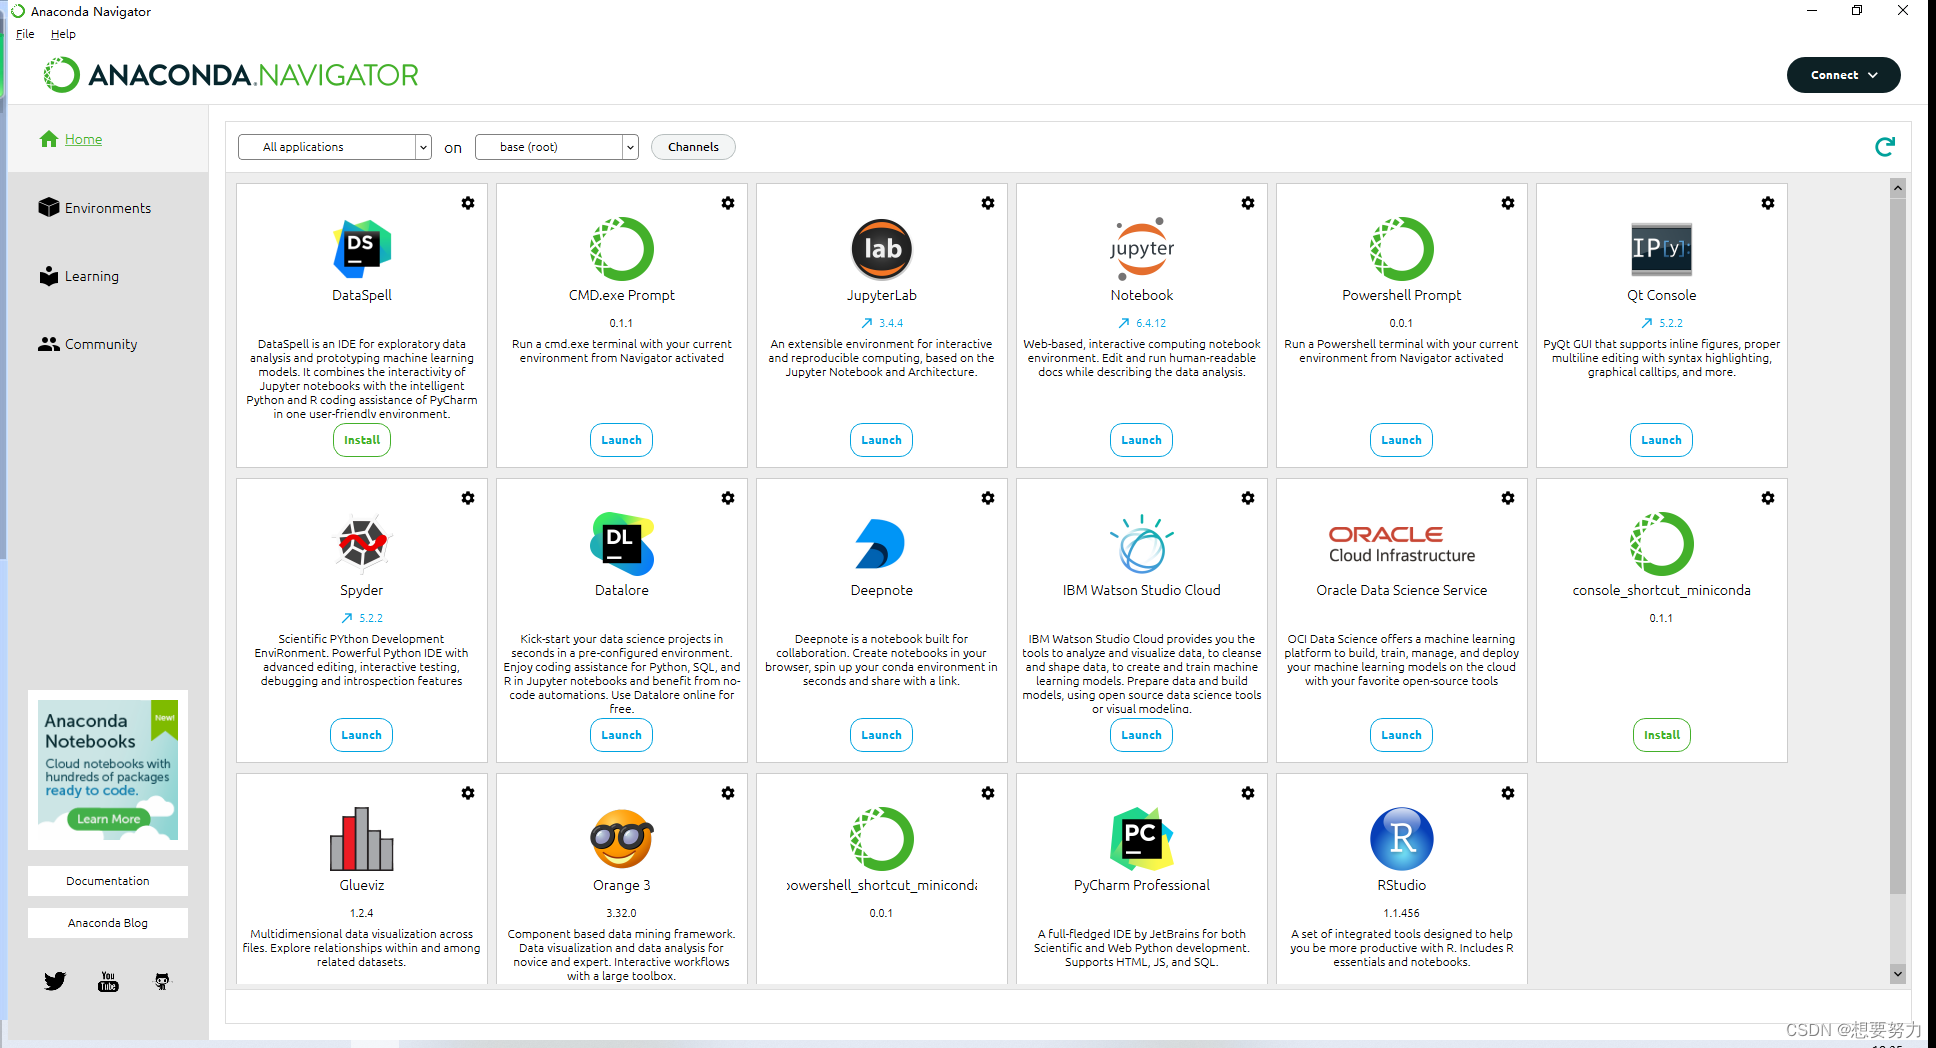
Task: Open the Powershell Prompt settings gear
Action: point(1508,203)
